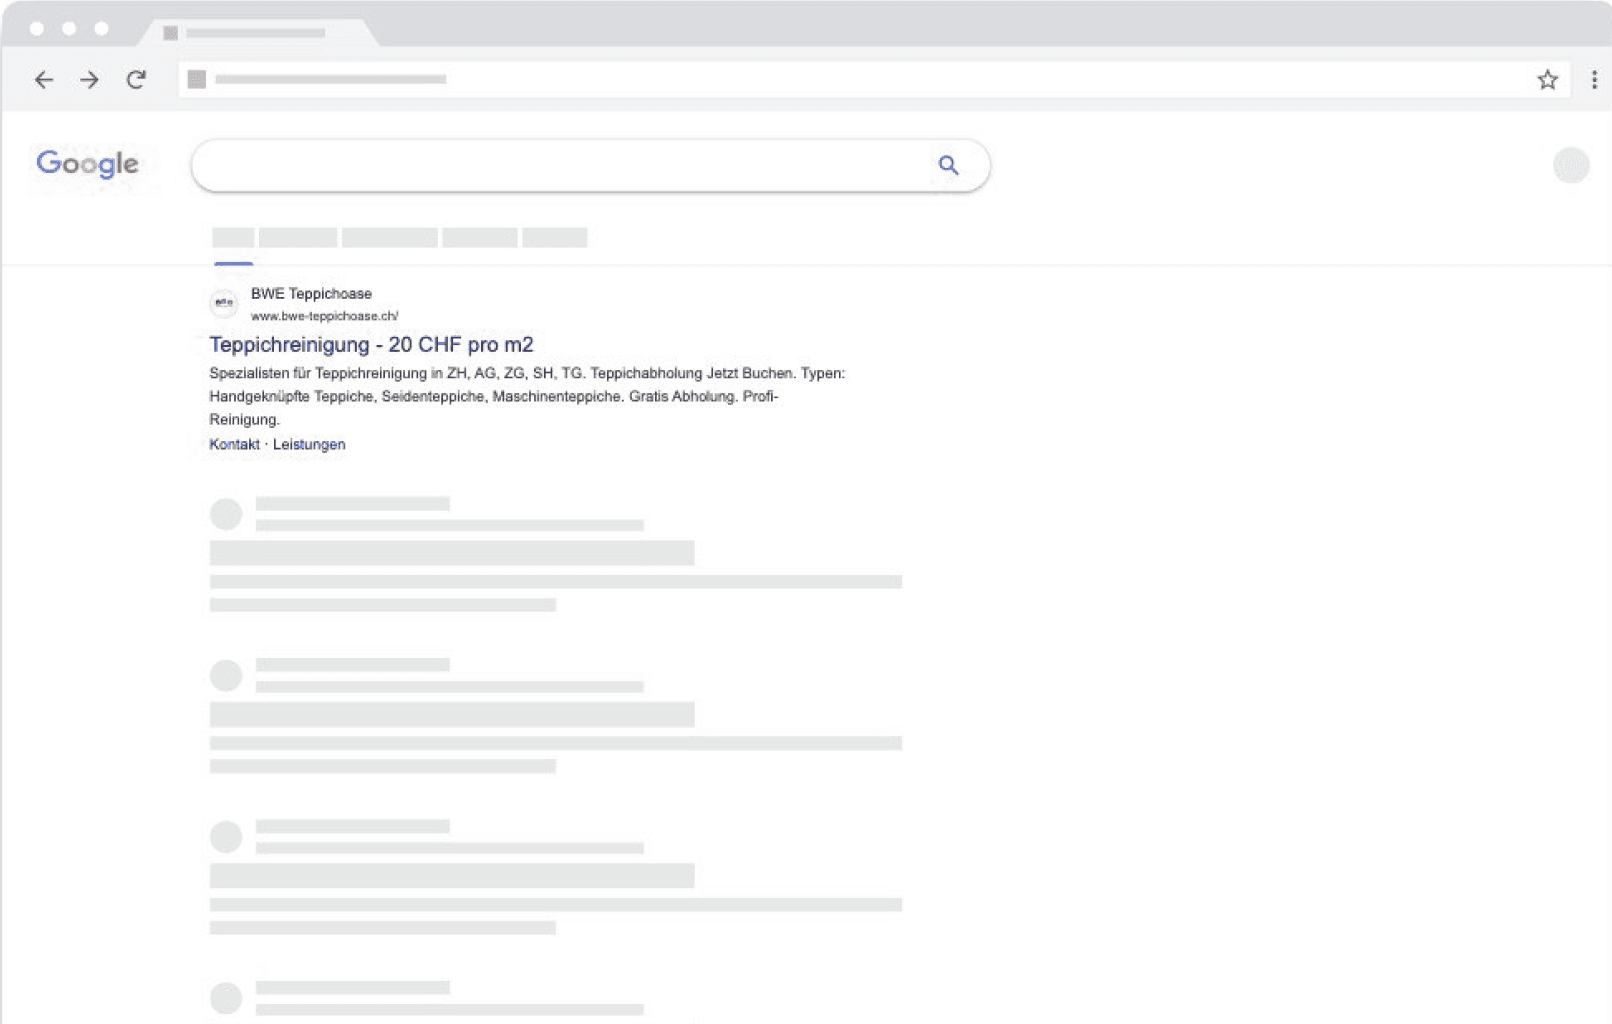The width and height of the screenshot is (1612, 1024).
Task: Click the browser forward arrow
Action: click(89, 80)
